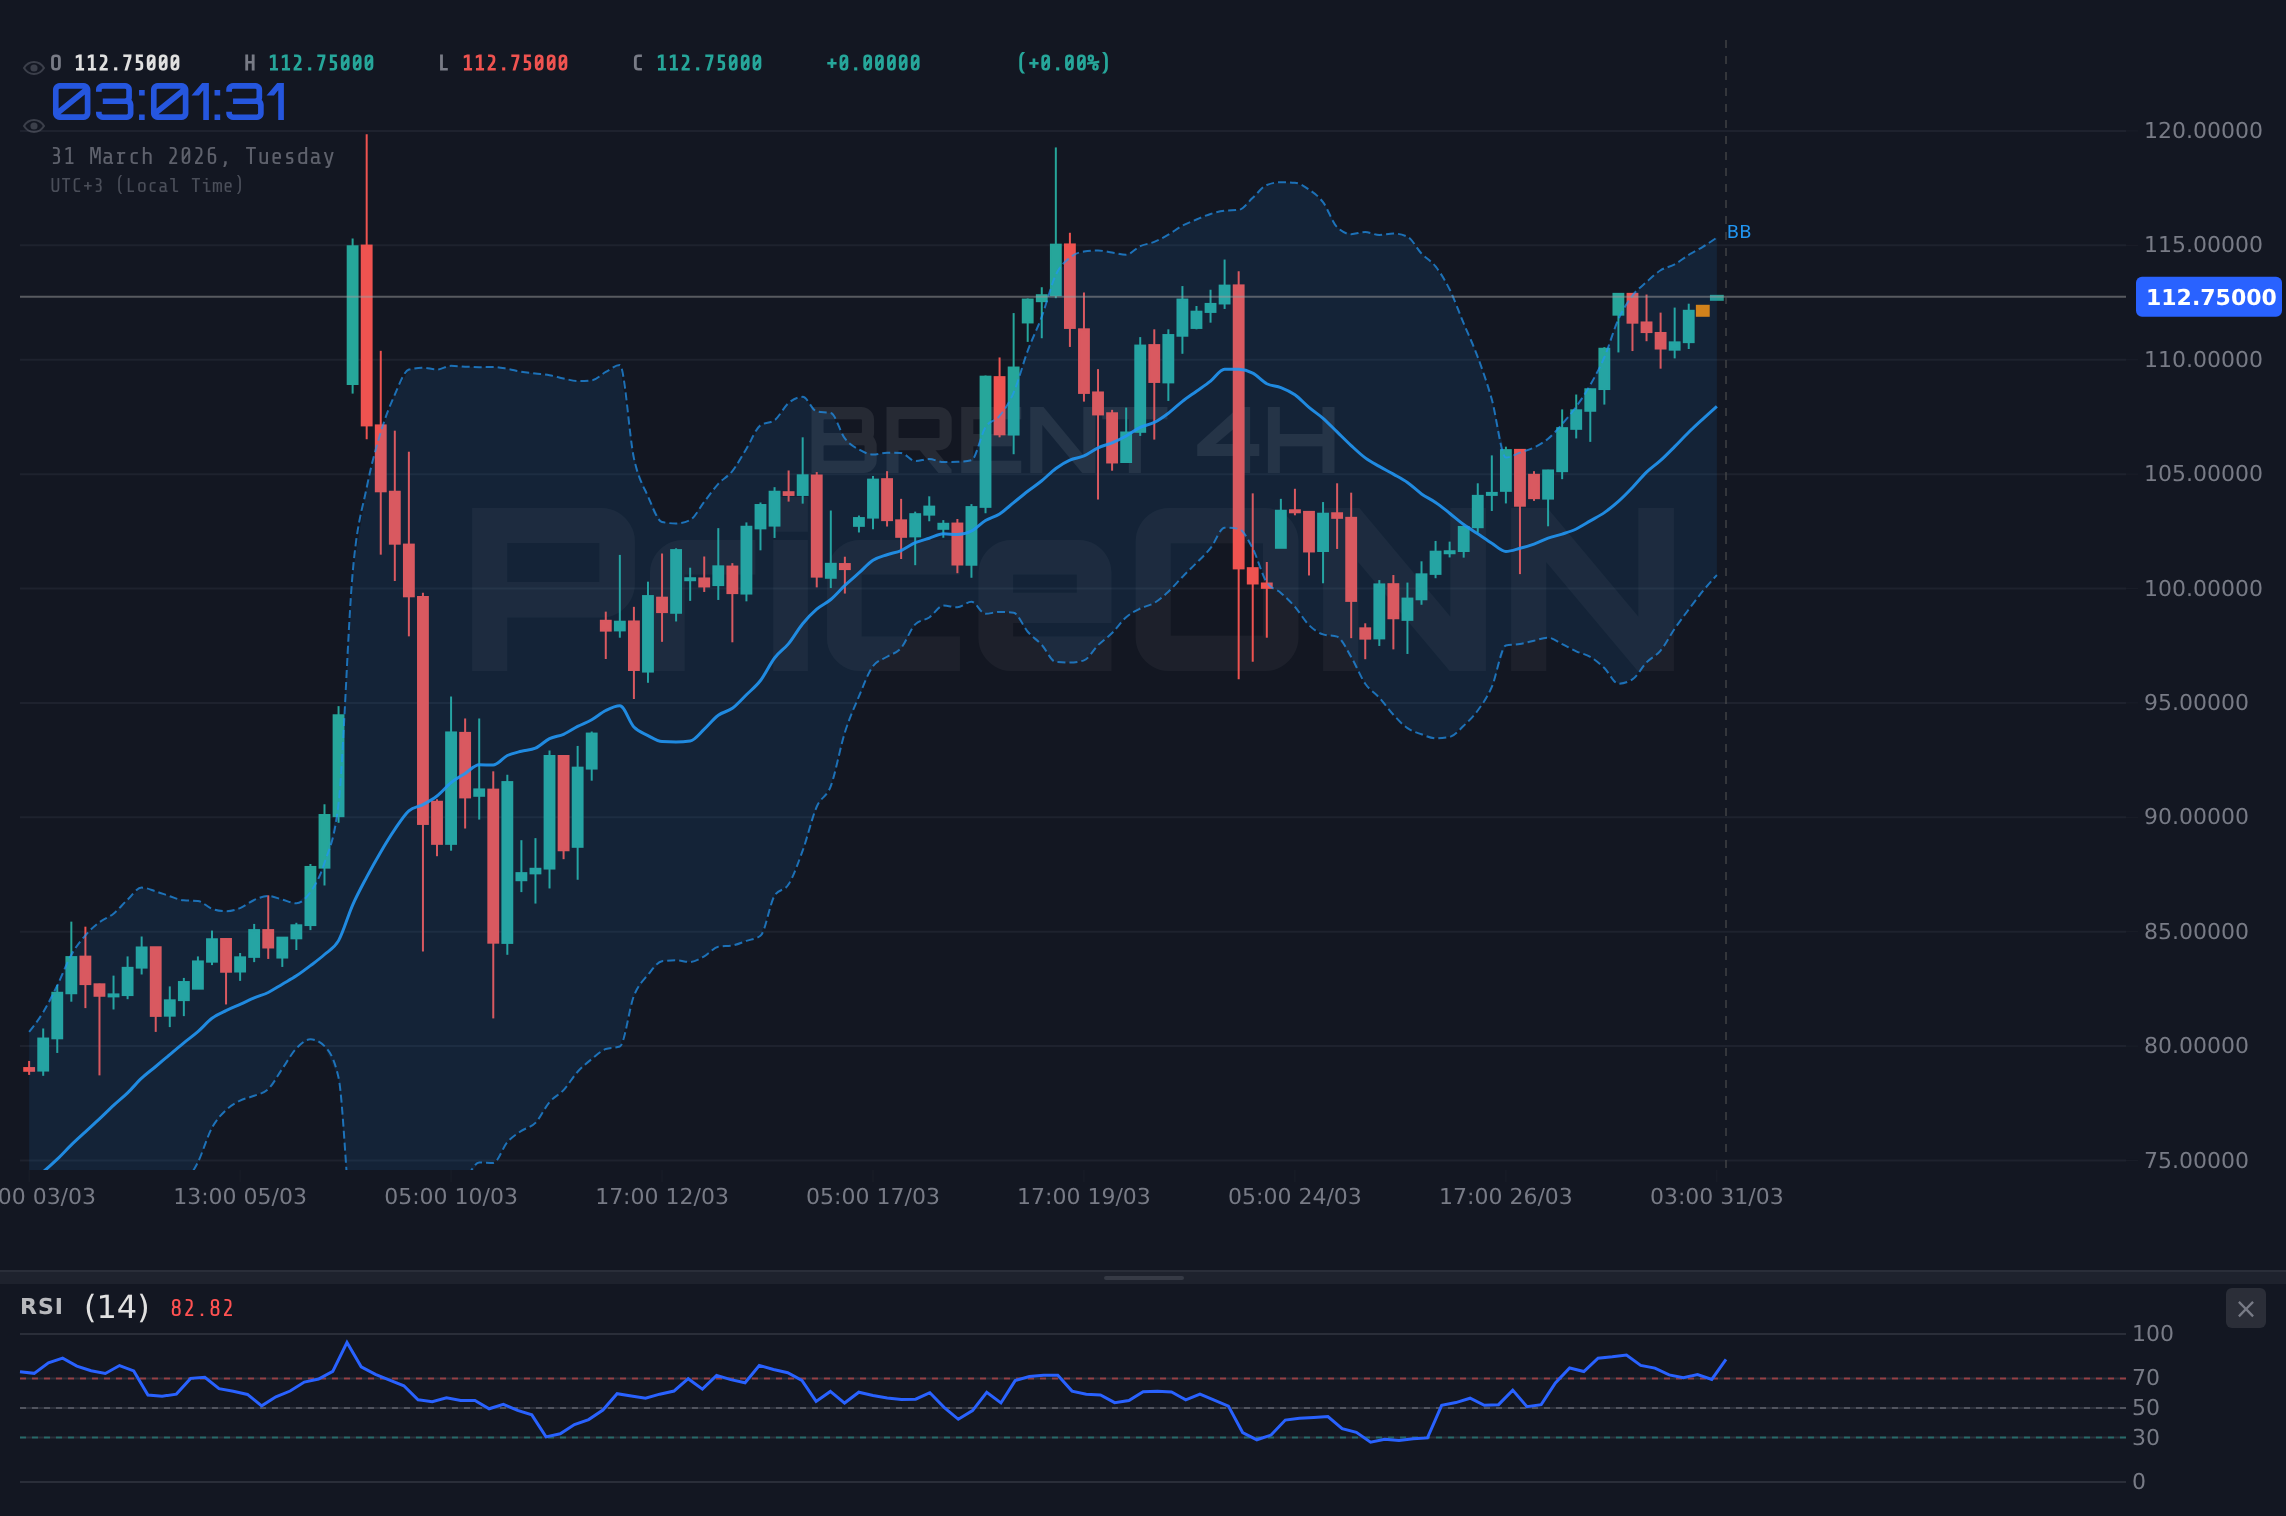The width and height of the screenshot is (2286, 1516).
Task: Click the blue 112.75000 price tag
Action: pos(2208,297)
